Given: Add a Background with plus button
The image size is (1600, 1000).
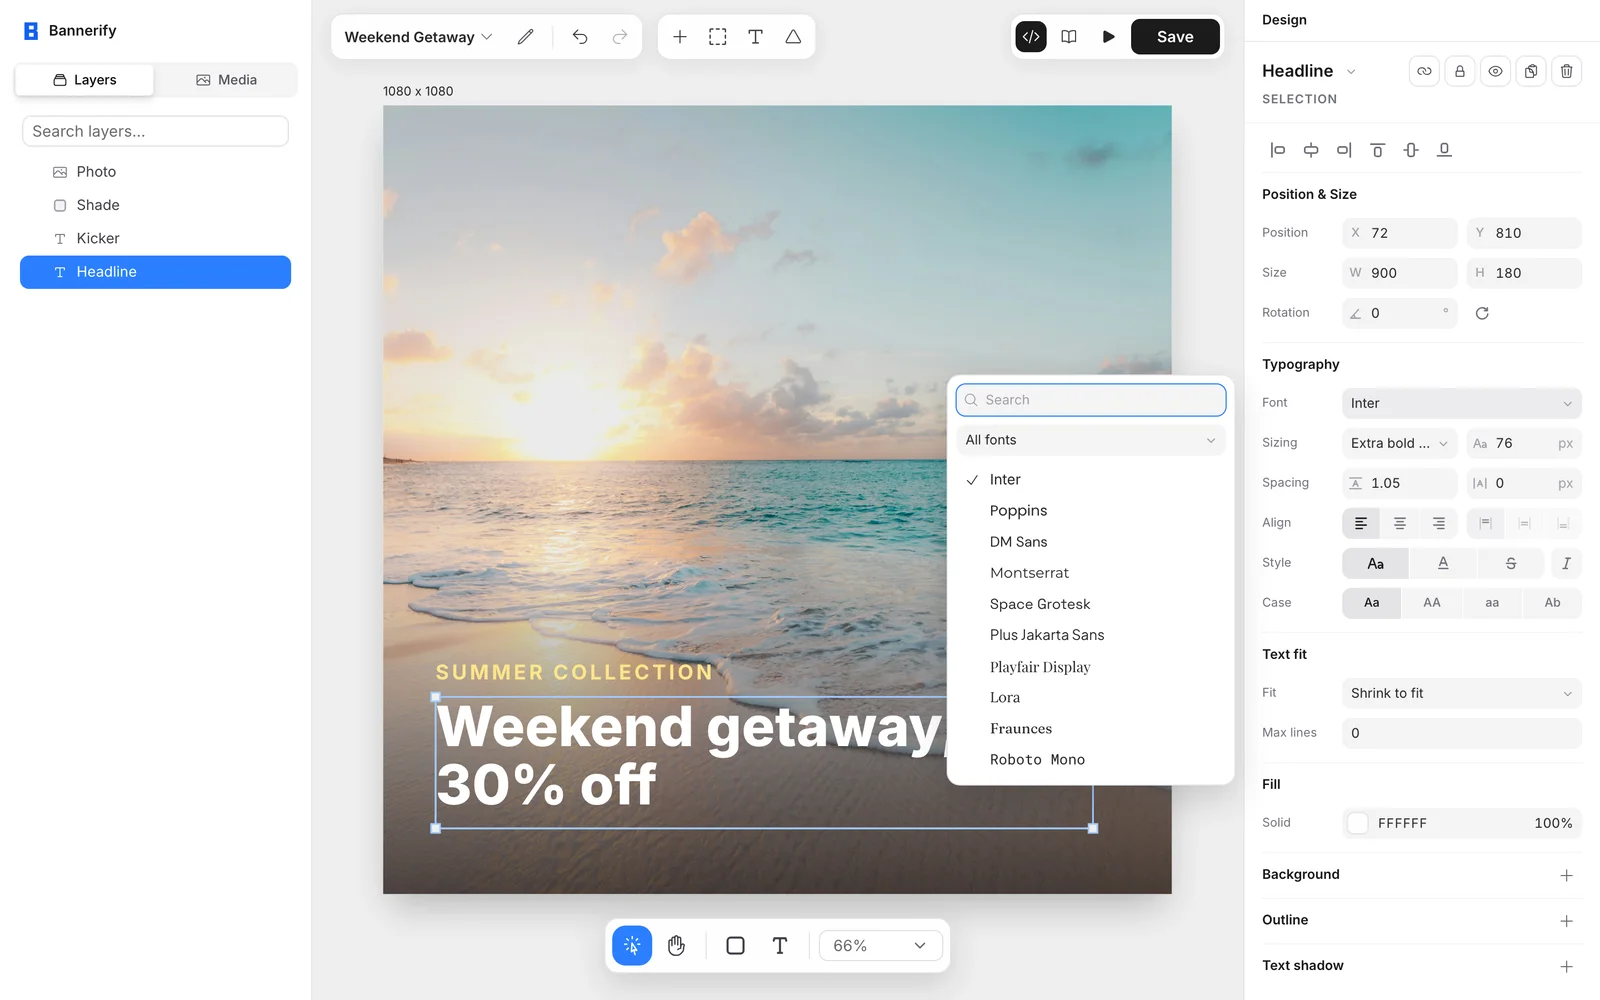Looking at the screenshot, I should 1566,875.
